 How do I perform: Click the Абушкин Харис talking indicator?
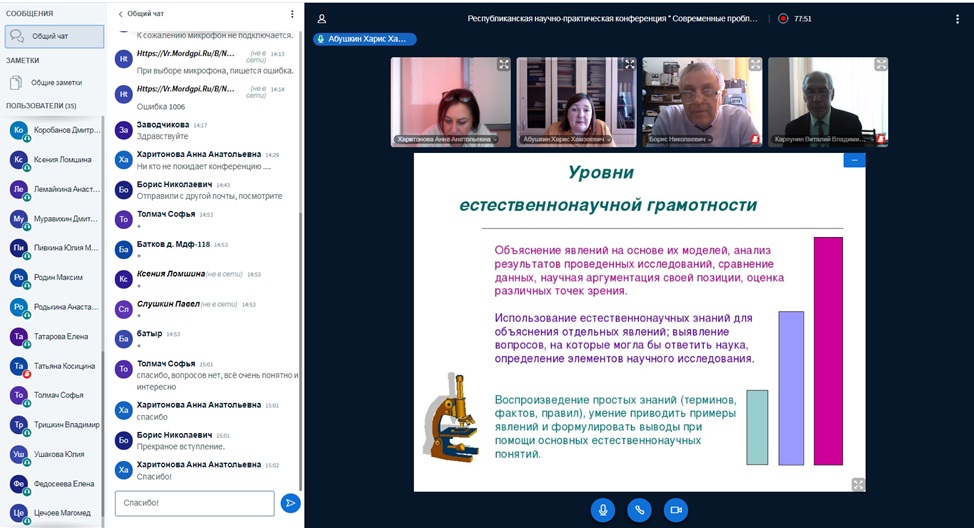(365, 39)
